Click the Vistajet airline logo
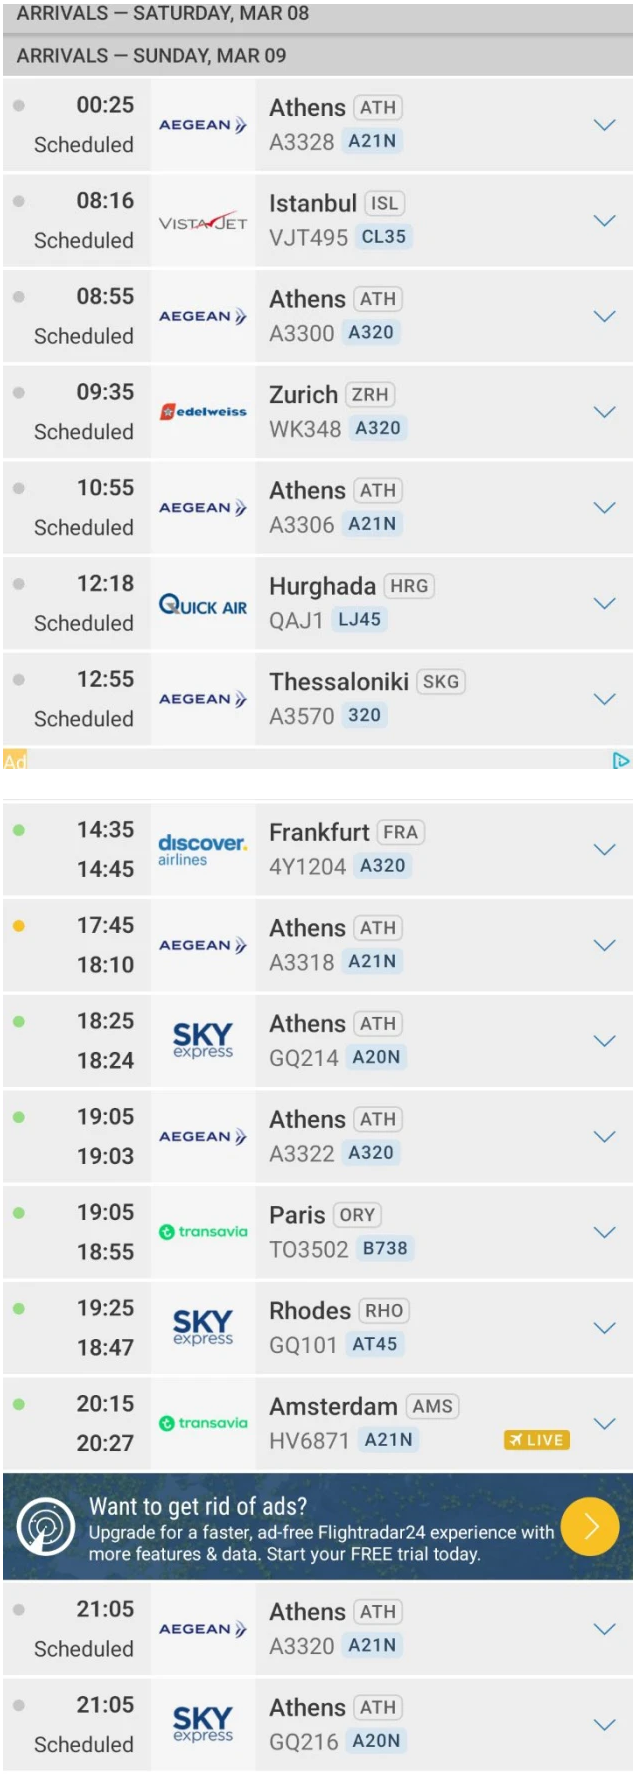 pos(203,222)
